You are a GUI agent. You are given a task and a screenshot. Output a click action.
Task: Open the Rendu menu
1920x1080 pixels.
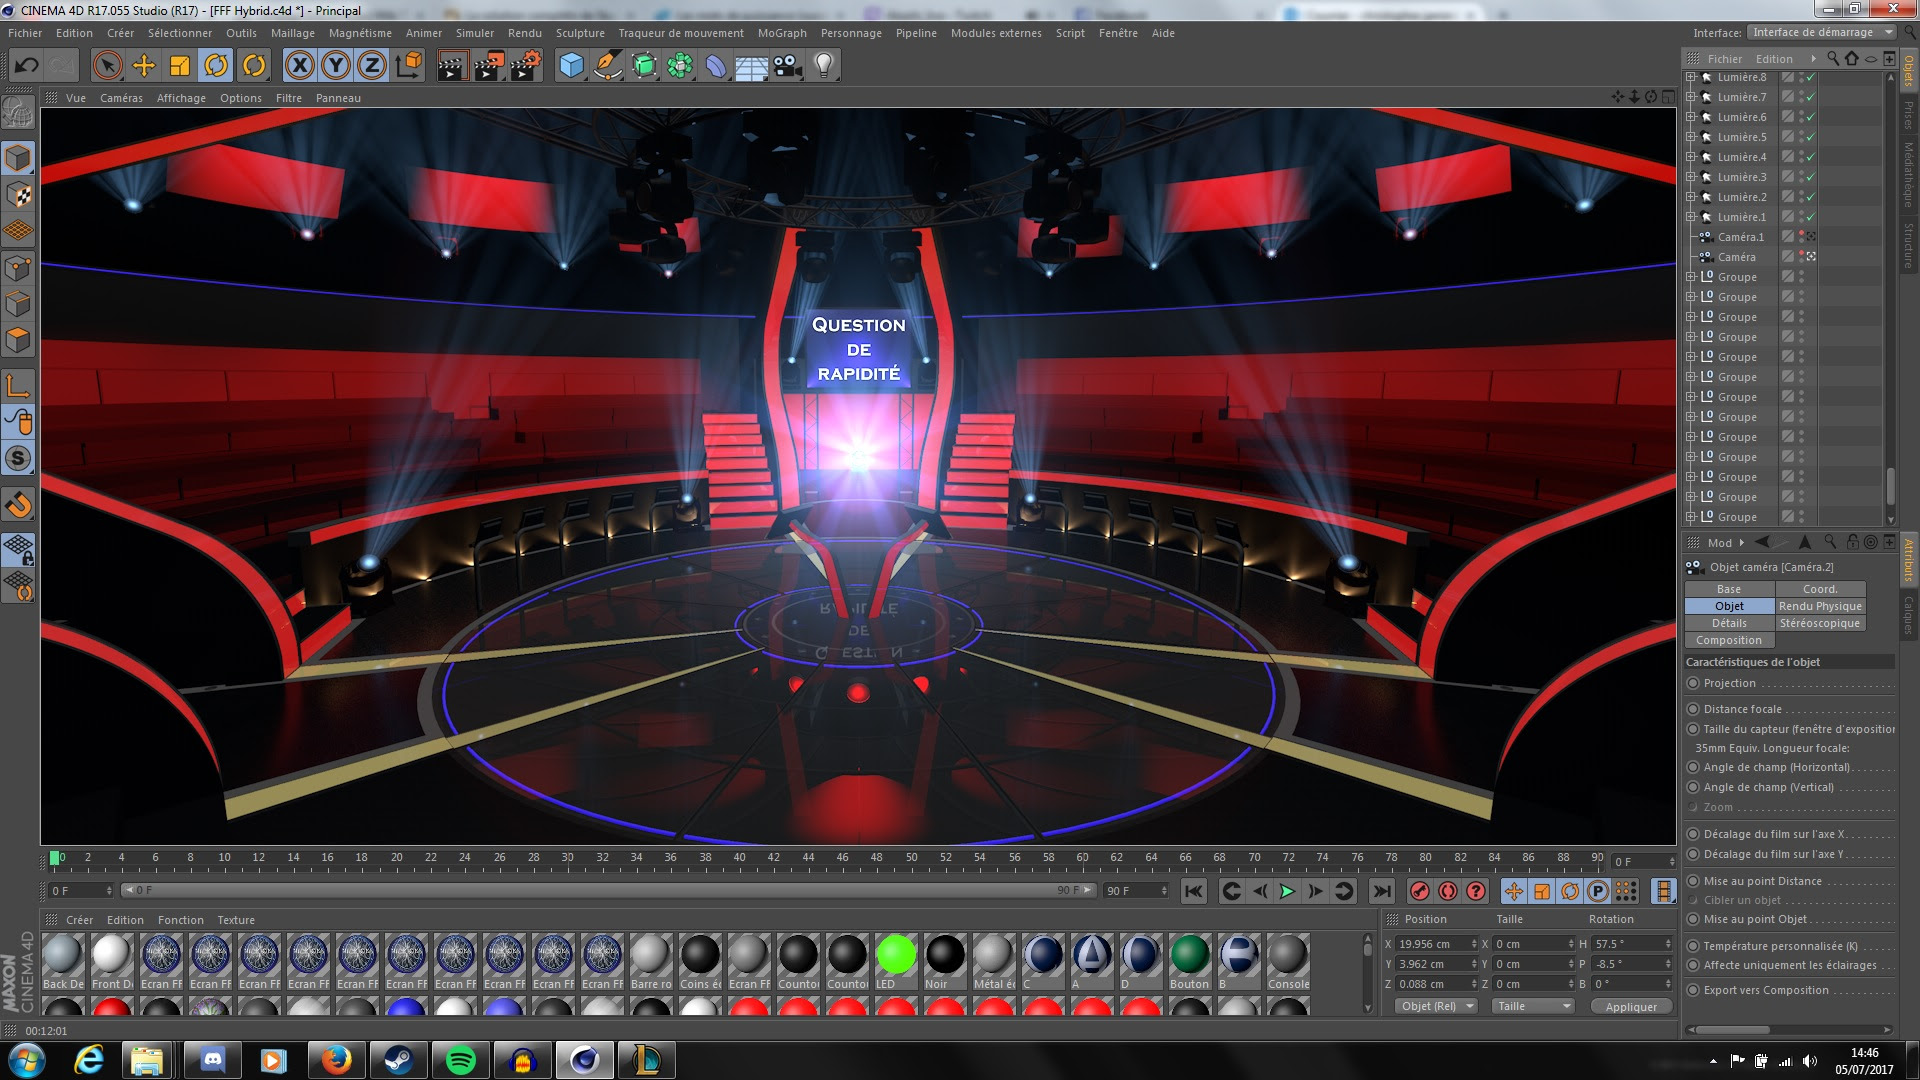[x=524, y=33]
